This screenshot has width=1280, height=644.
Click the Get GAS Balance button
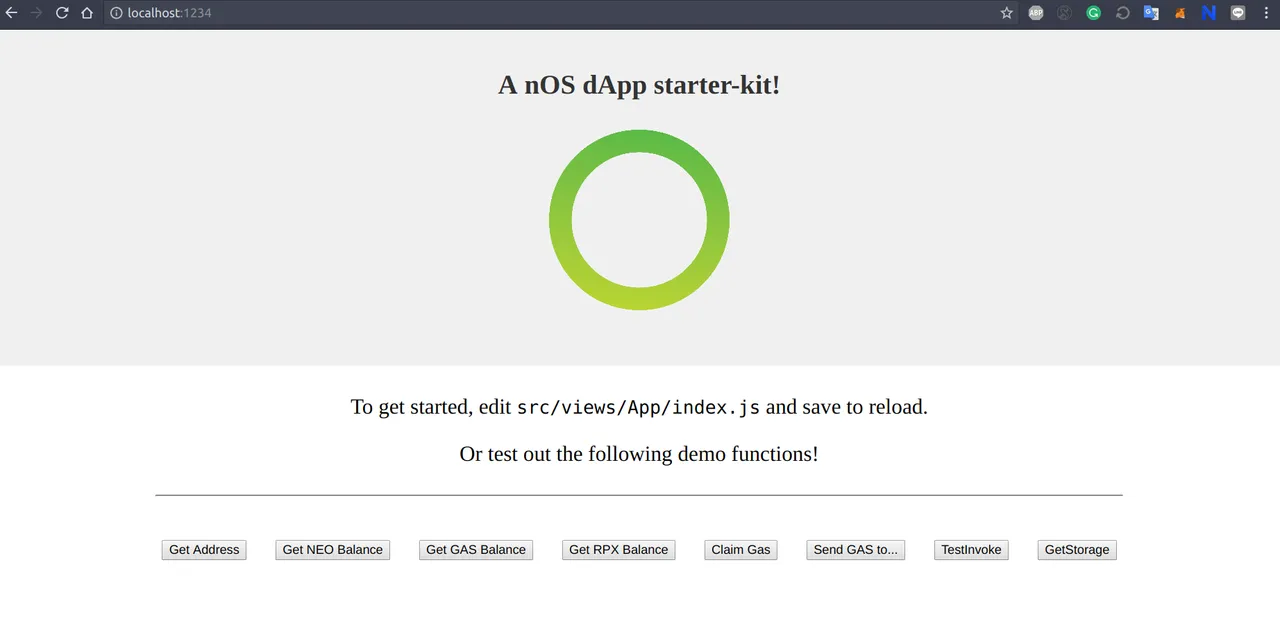click(x=476, y=550)
